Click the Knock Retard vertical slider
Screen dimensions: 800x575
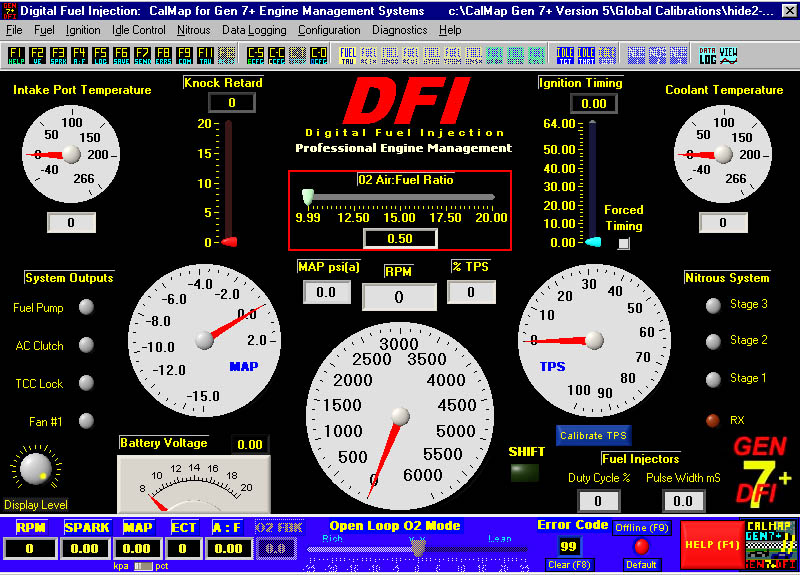229,182
